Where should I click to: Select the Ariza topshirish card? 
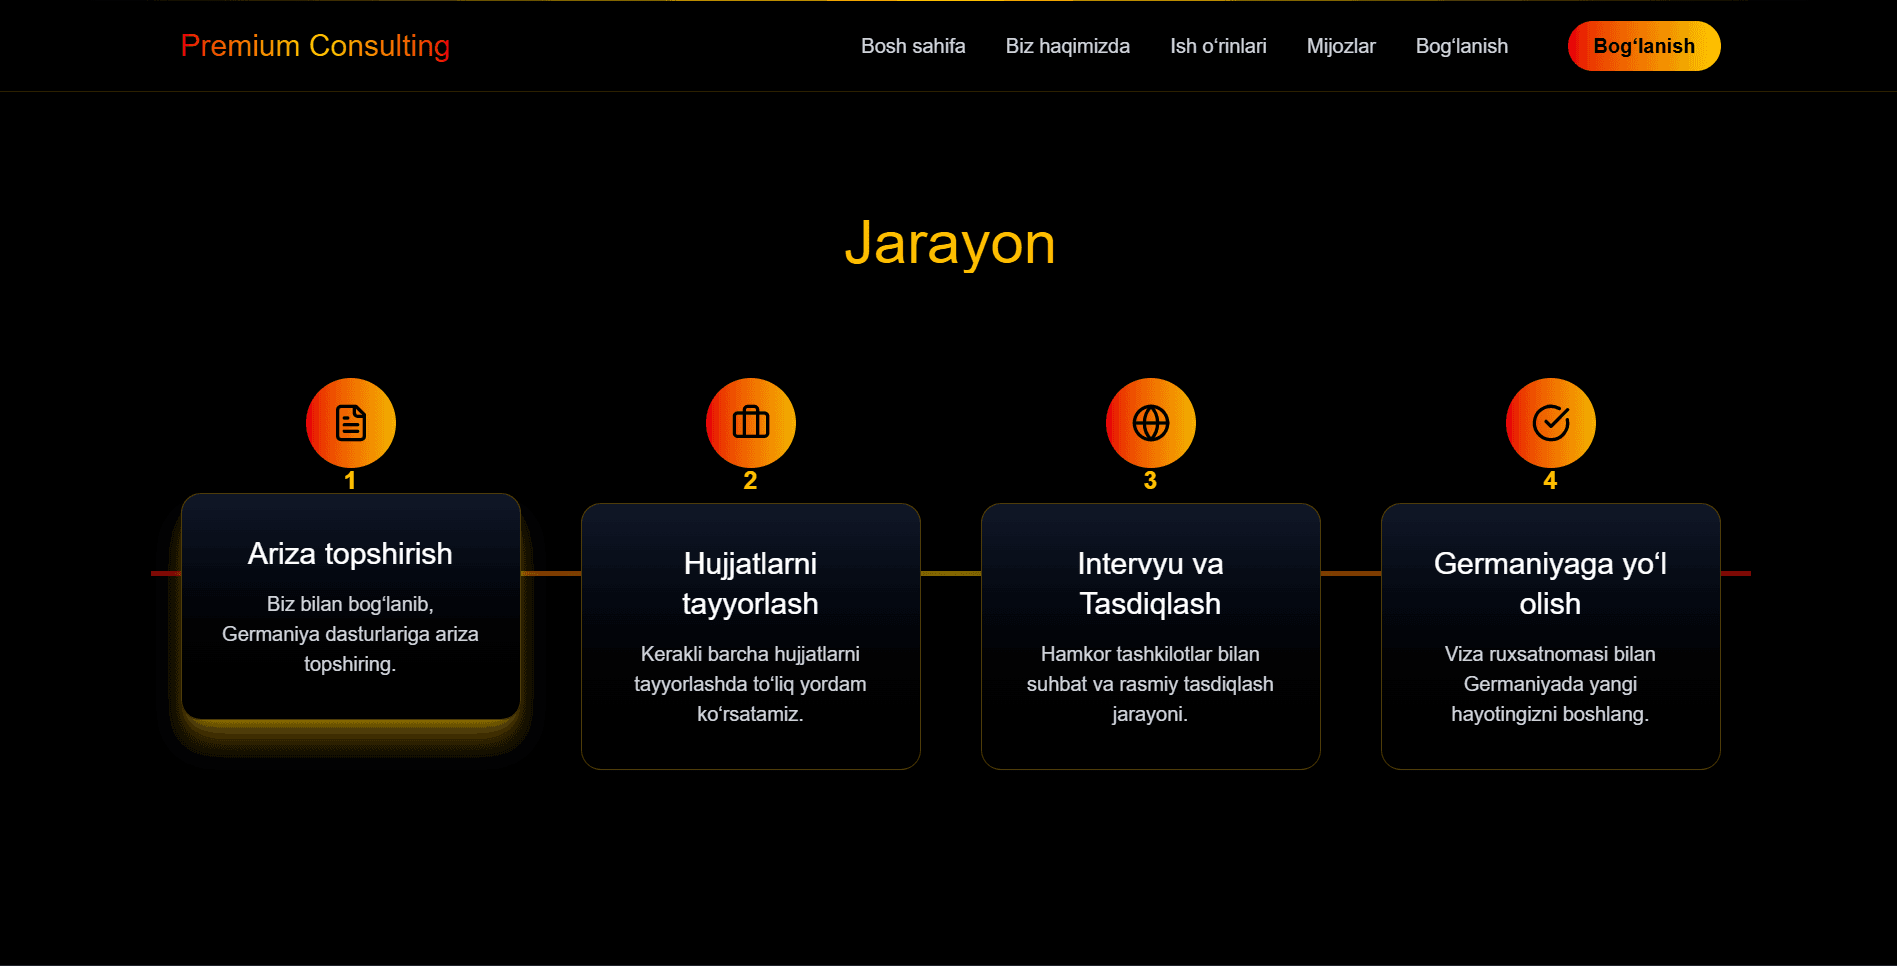351,606
